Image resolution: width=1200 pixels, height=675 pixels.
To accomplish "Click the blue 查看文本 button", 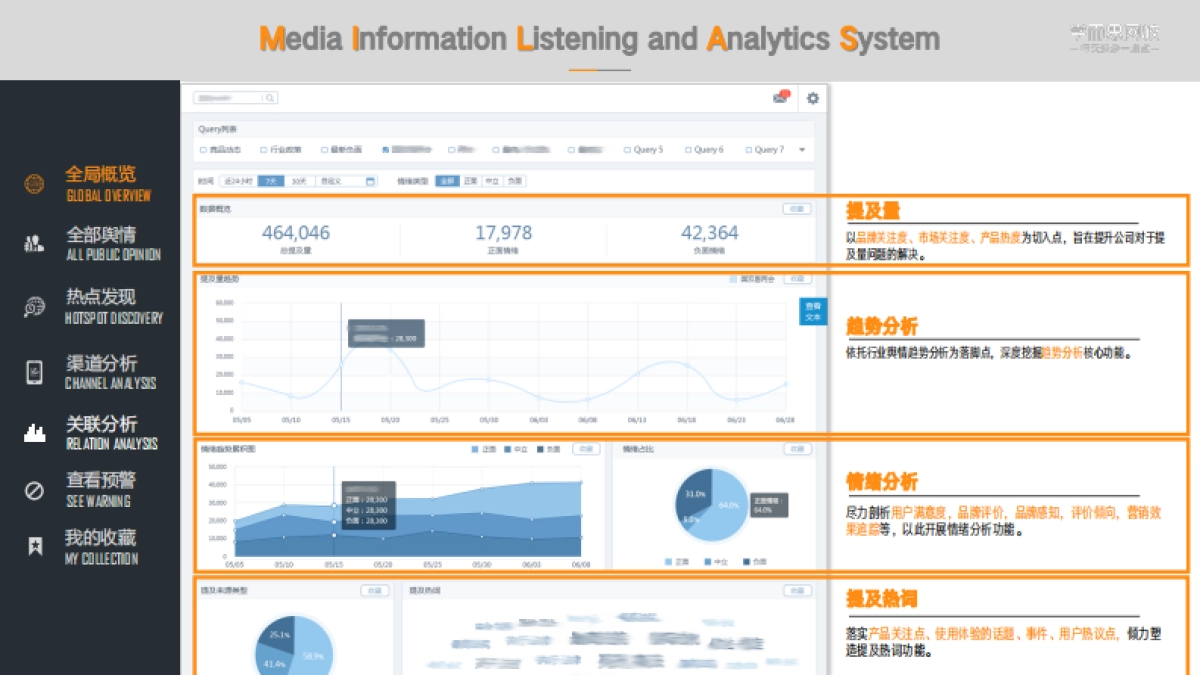I will pyautogui.click(x=813, y=311).
